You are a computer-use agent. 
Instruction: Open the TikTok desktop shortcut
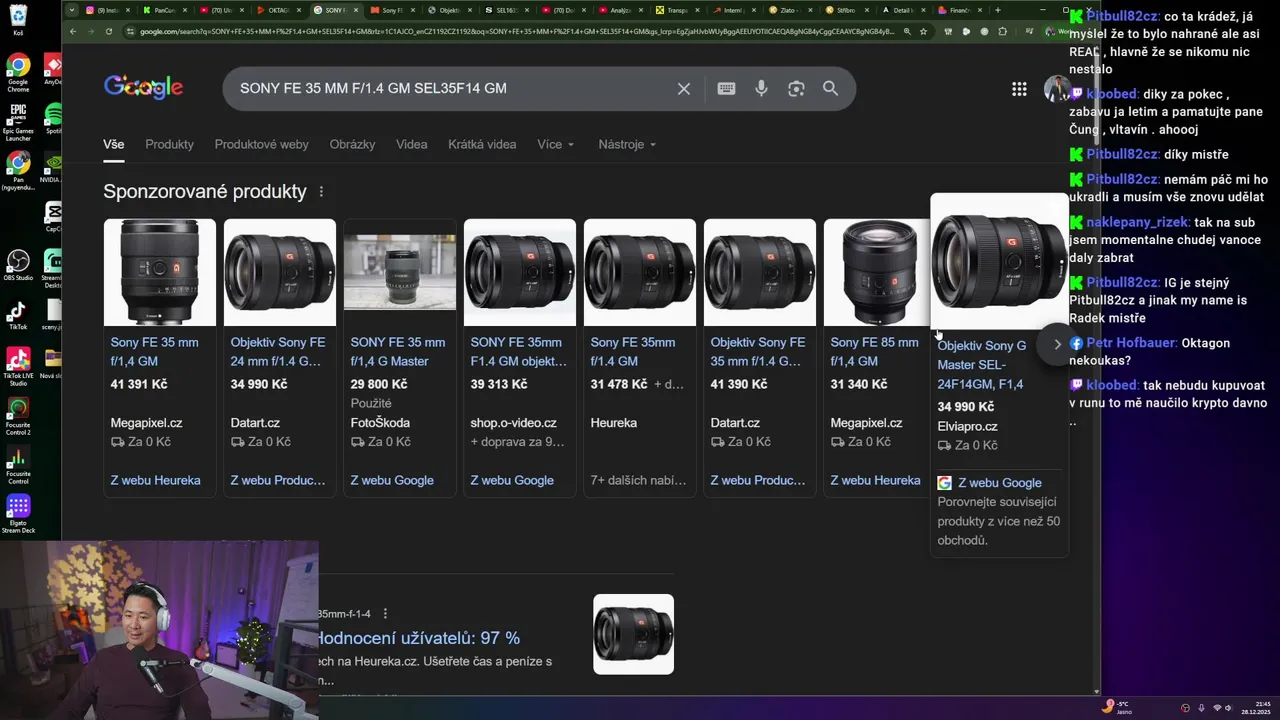tap(18, 315)
